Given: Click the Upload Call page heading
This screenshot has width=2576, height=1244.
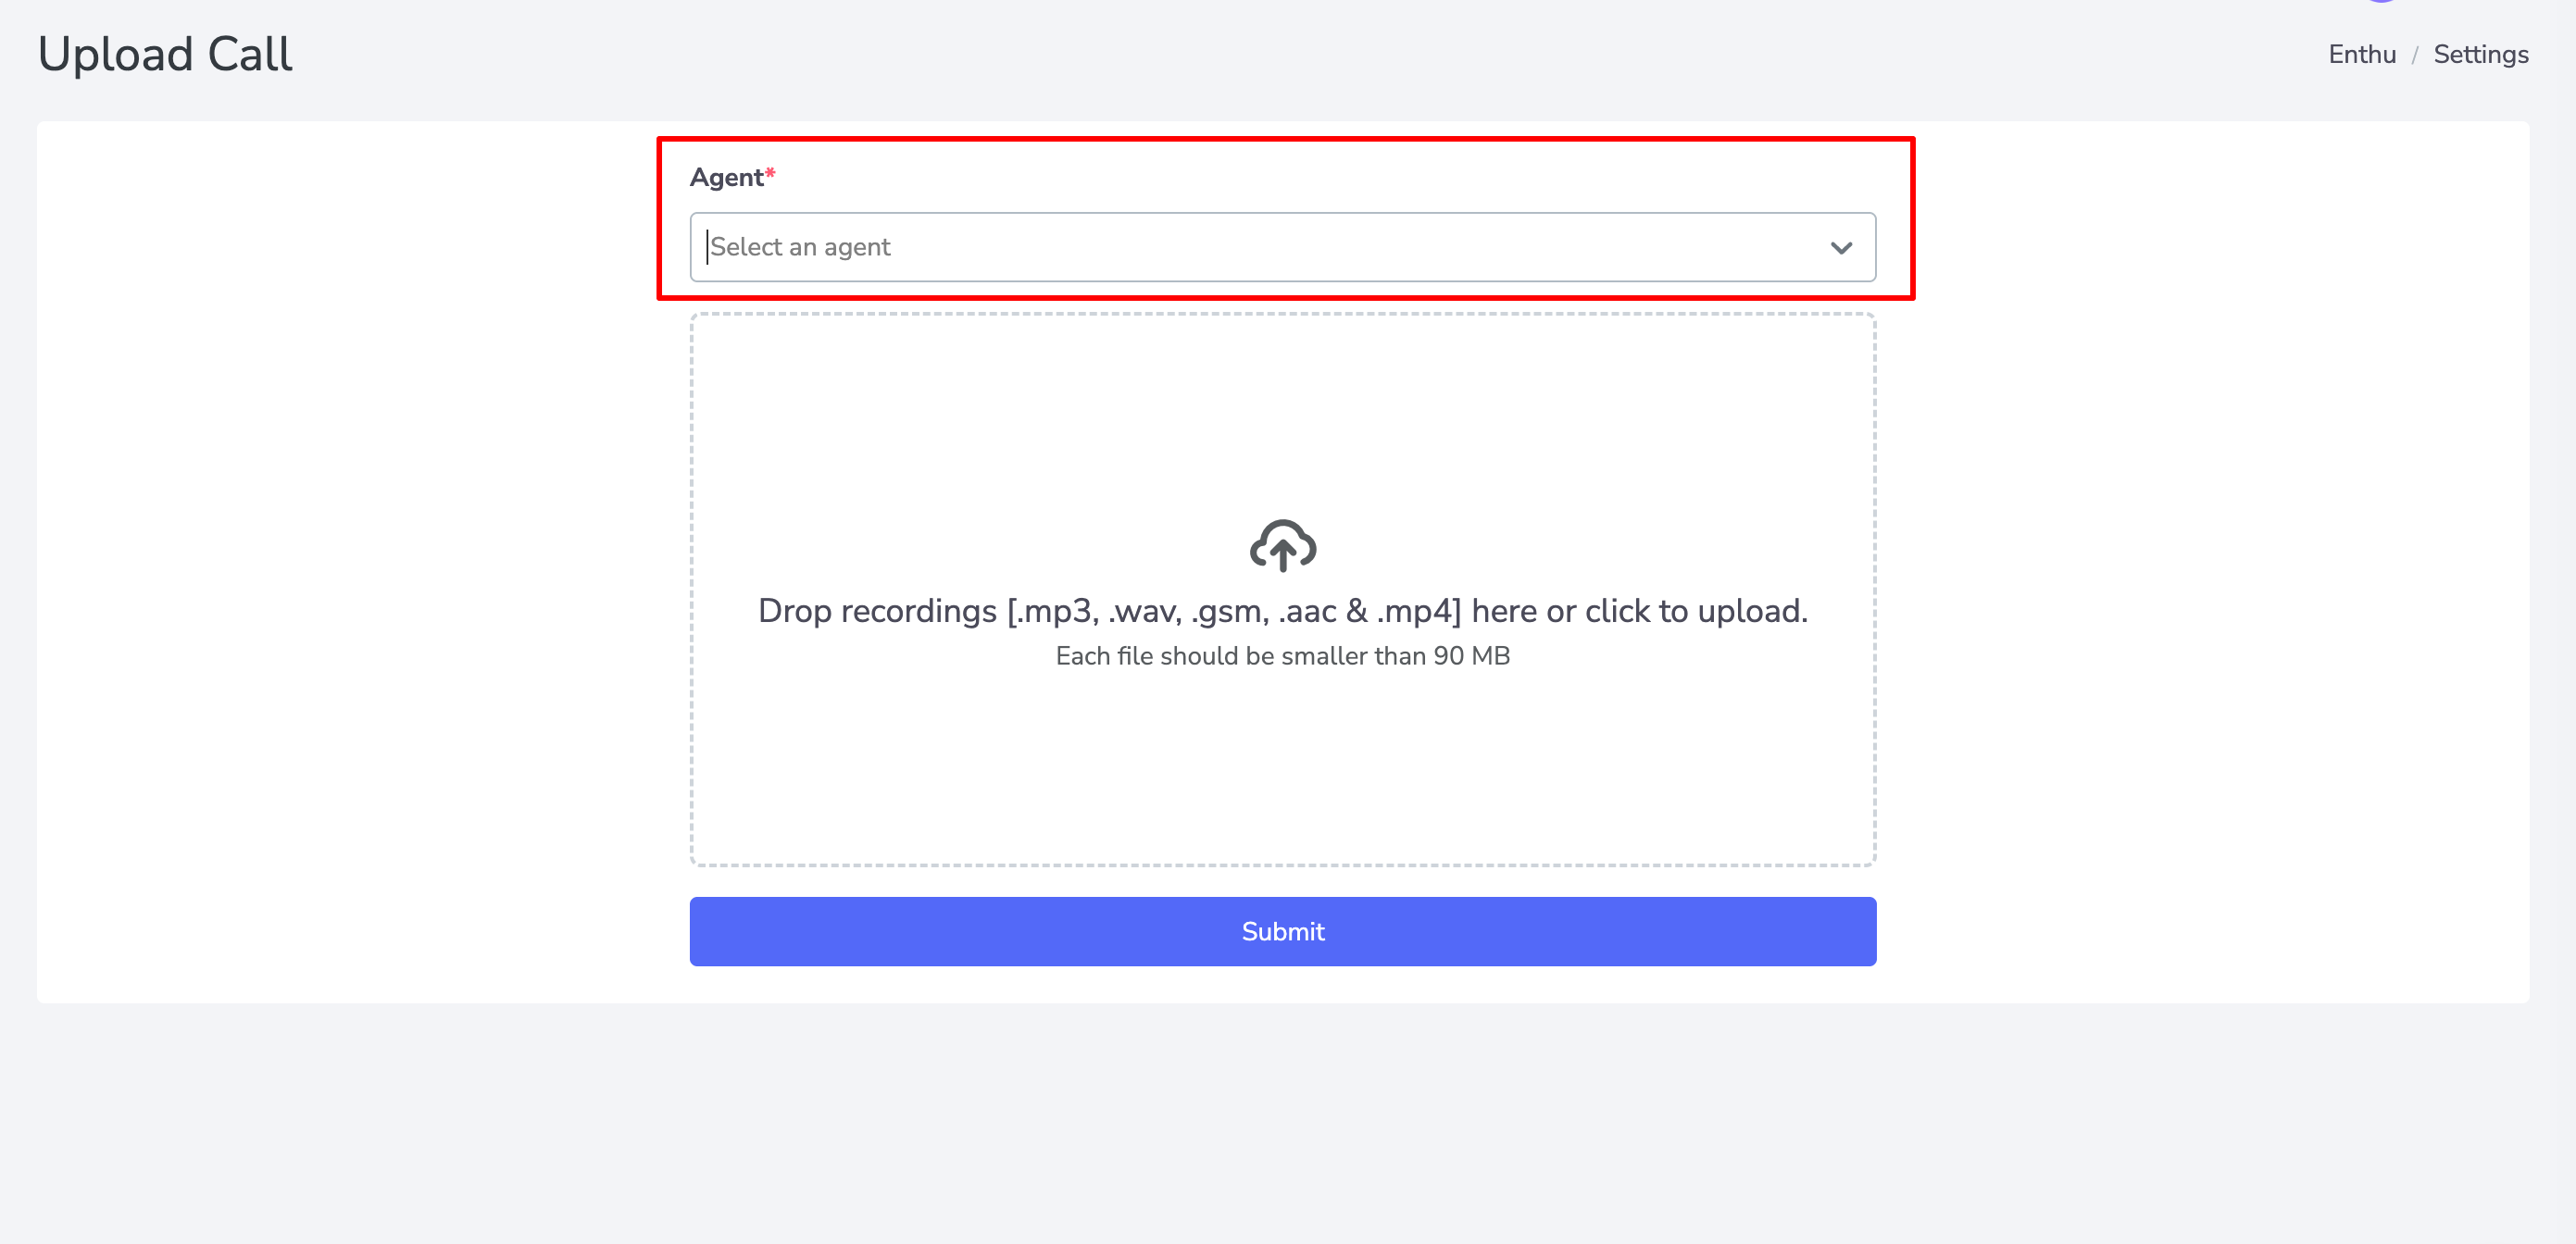Looking at the screenshot, I should (x=165, y=55).
